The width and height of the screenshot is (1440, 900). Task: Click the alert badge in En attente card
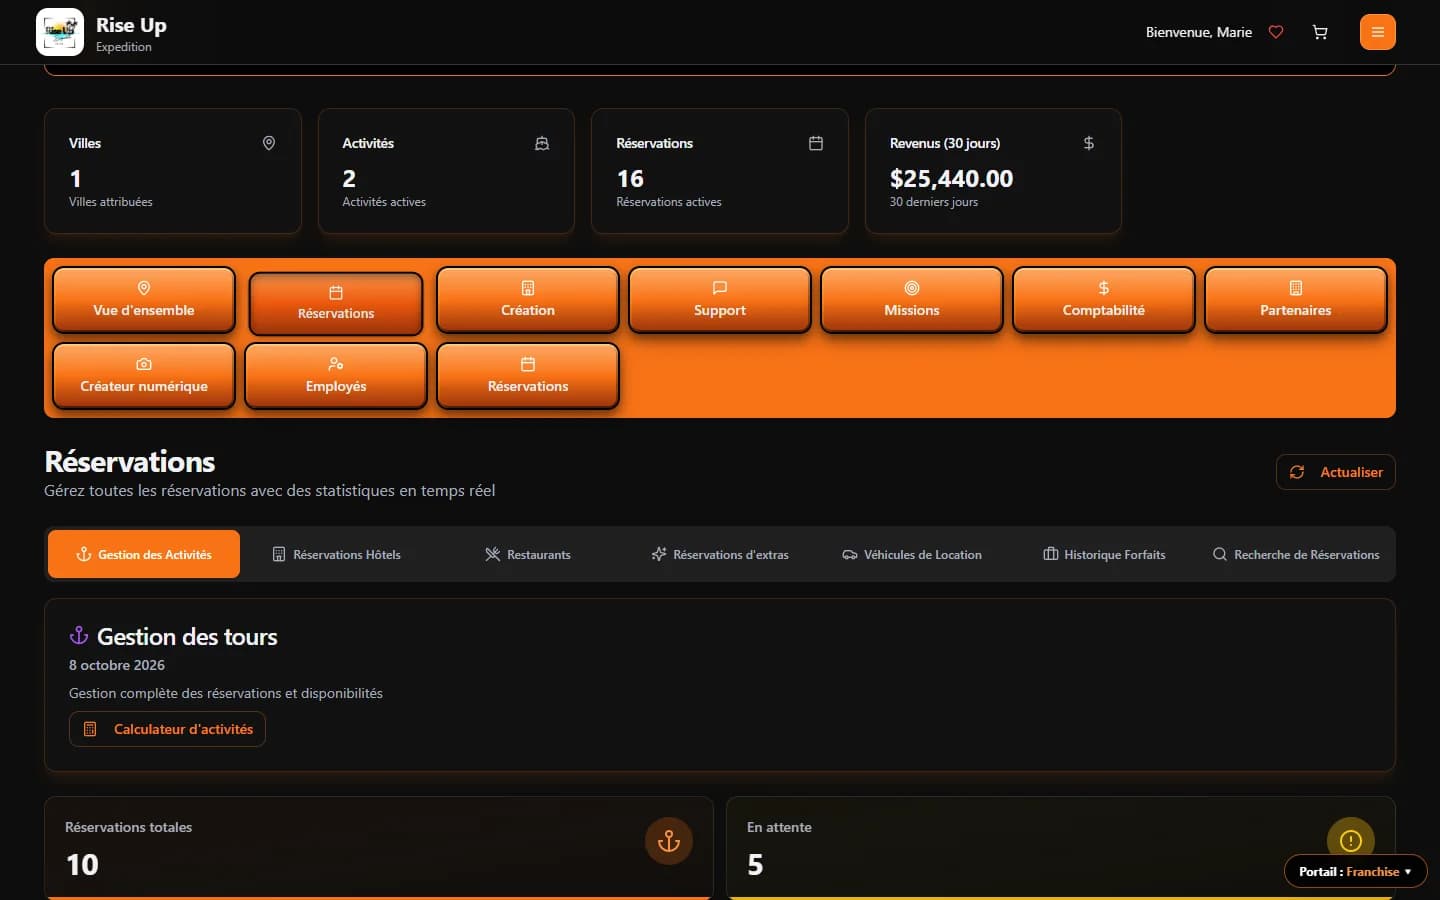pyautogui.click(x=1351, y=841)
